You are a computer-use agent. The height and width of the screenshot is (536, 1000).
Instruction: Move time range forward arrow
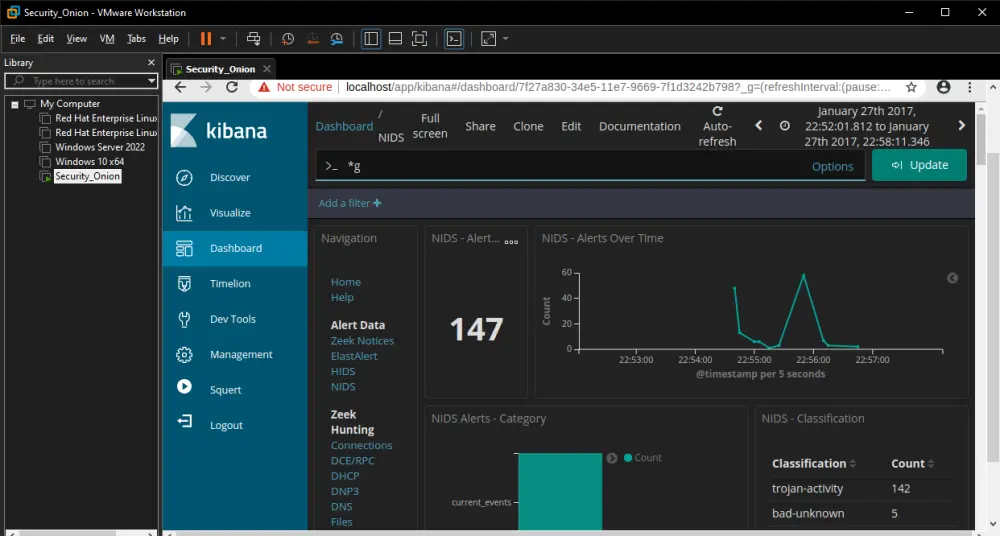(961, 126)
